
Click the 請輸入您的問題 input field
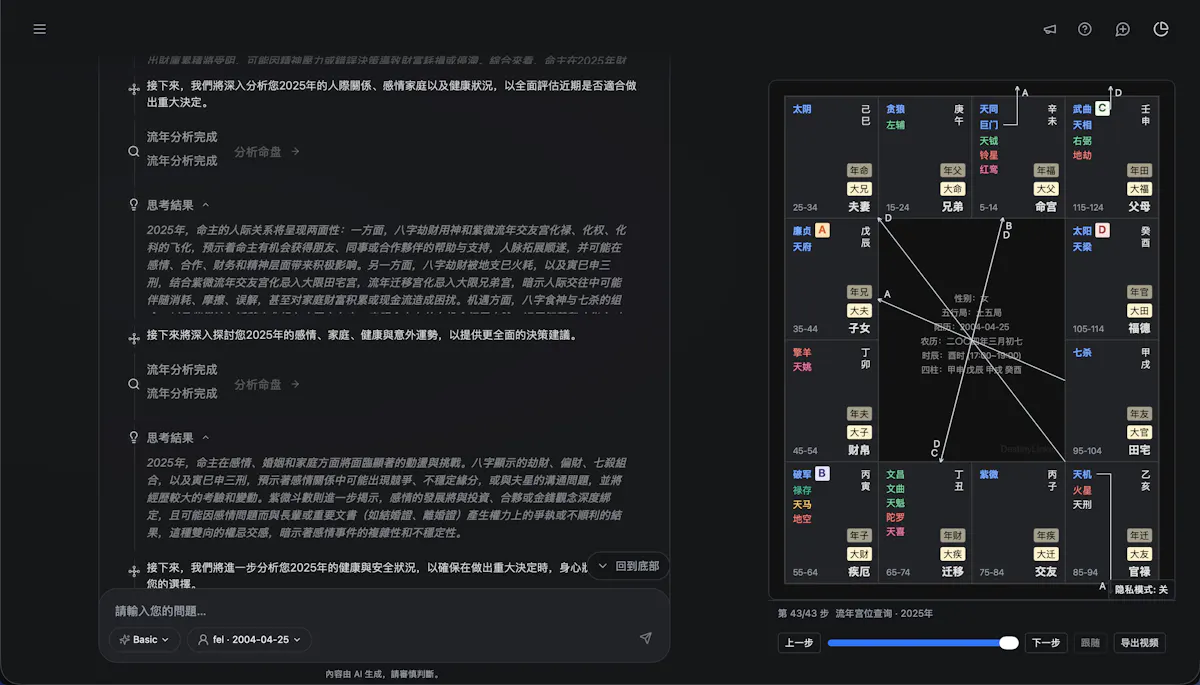384,611
